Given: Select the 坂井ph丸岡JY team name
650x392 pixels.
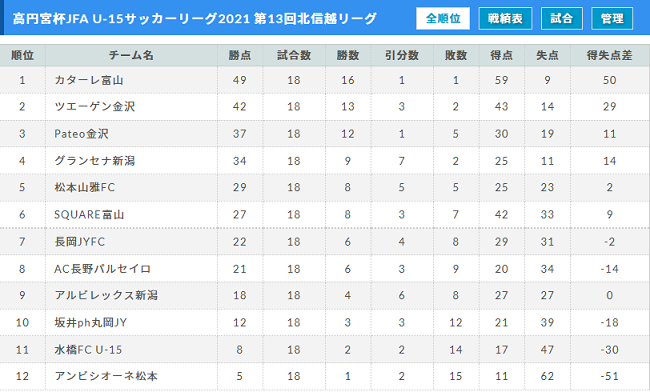Looking at the screenshot, I should 90,322.
